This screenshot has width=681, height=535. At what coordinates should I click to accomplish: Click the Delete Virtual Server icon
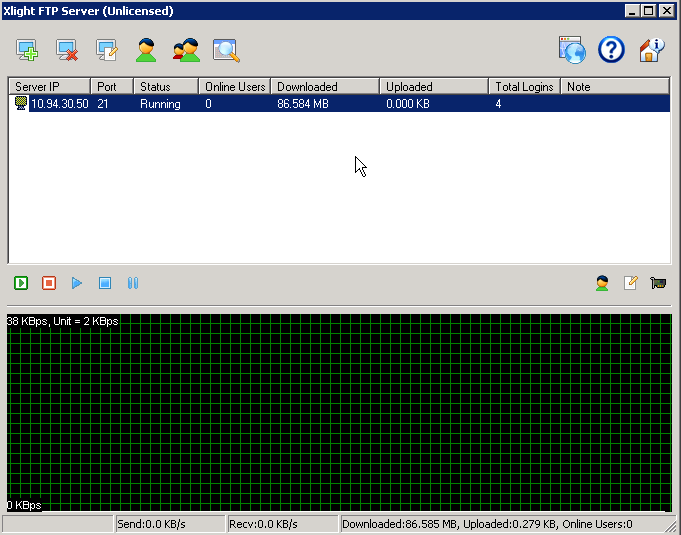tap(67, 50)
